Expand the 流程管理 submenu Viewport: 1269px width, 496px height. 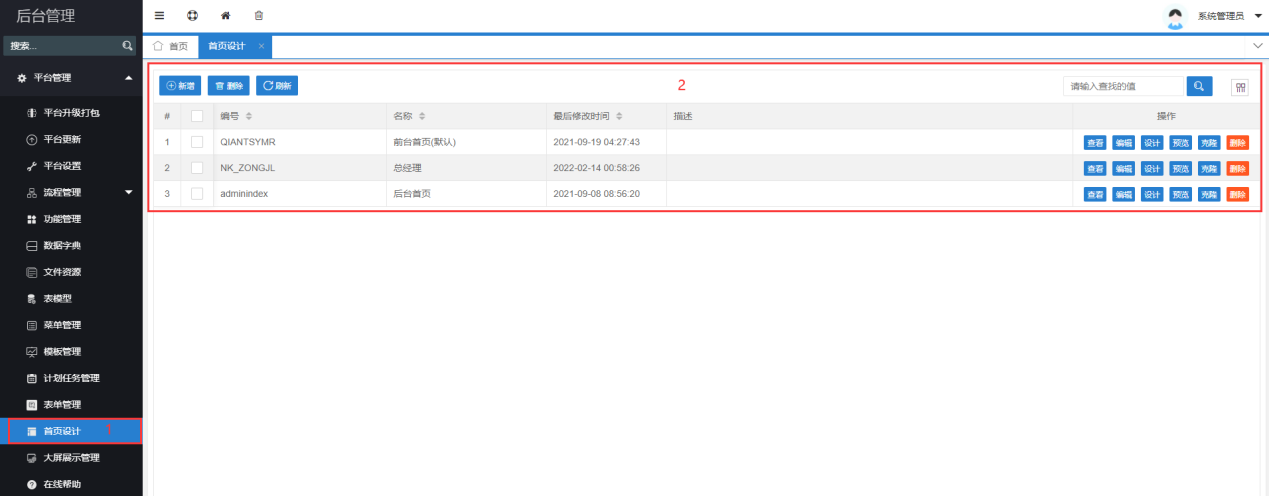coord(128,192)
